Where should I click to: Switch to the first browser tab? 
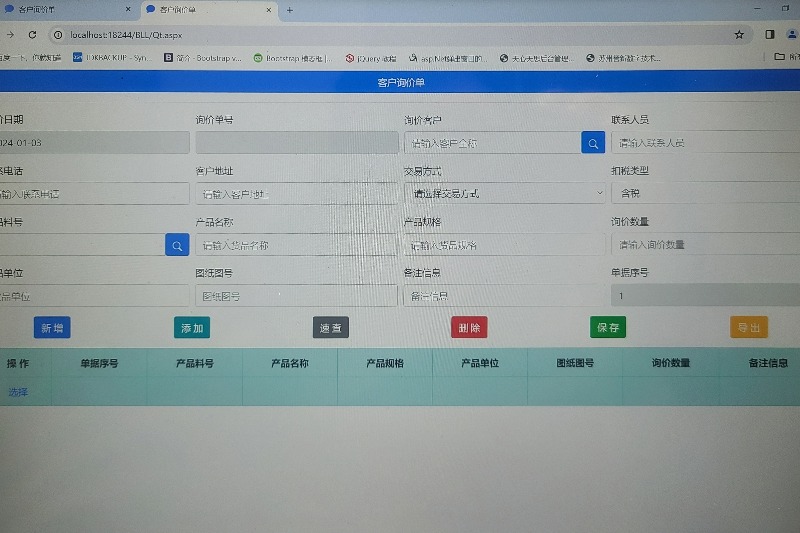(65, 10)
